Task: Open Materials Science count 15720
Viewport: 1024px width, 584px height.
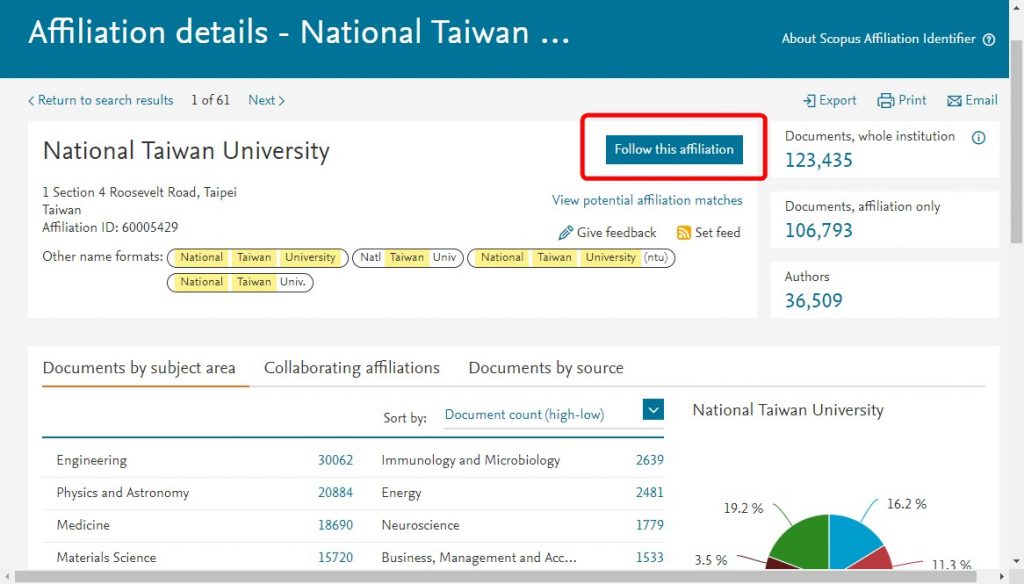Action: pos(335,558)
